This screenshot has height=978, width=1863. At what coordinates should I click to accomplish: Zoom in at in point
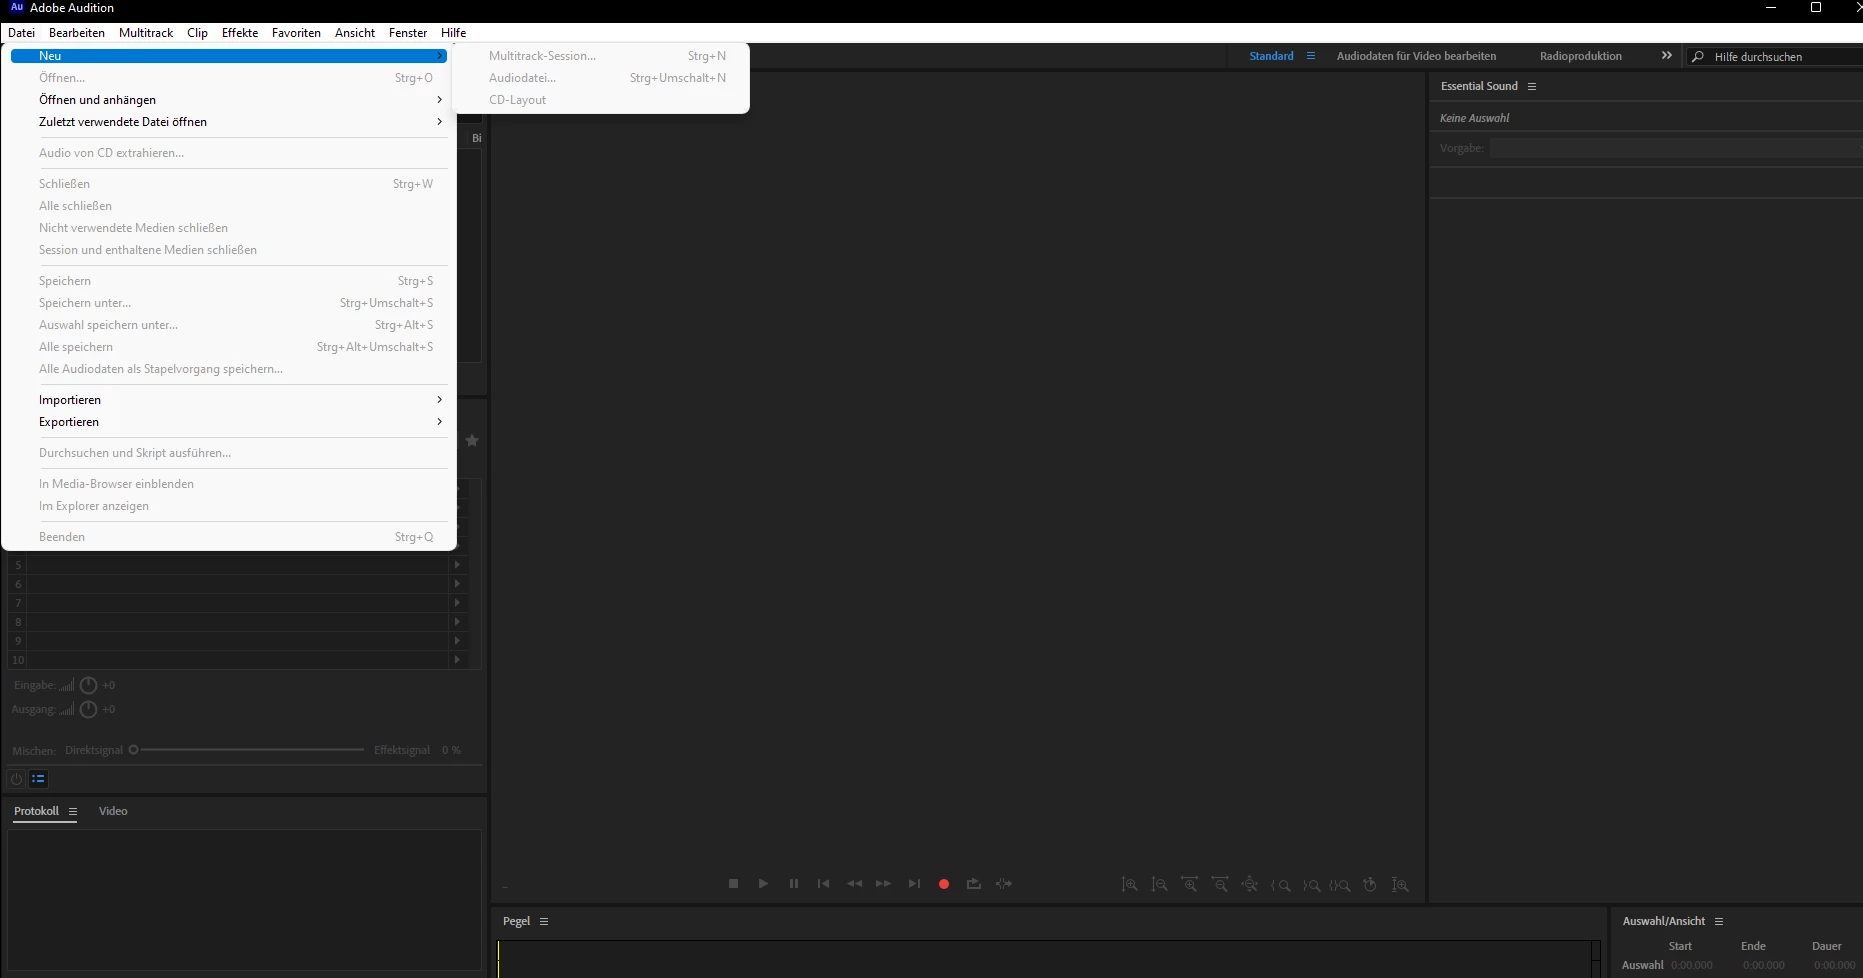[1280, 885]
